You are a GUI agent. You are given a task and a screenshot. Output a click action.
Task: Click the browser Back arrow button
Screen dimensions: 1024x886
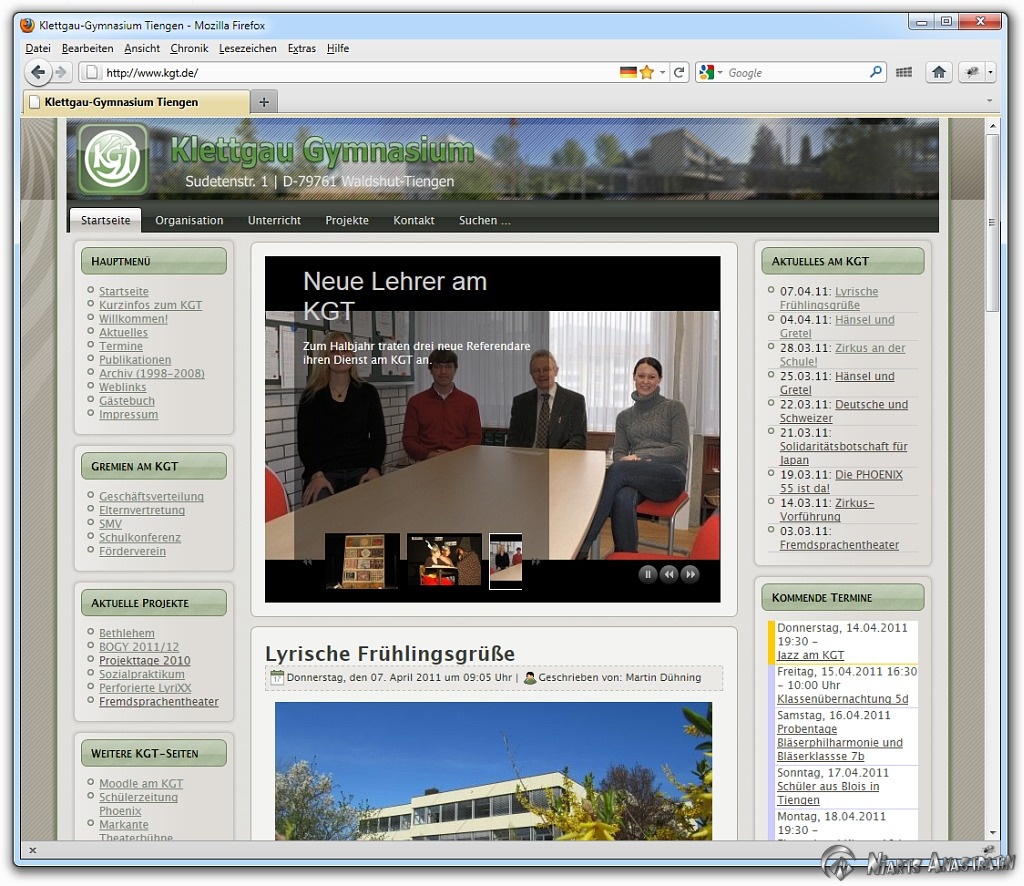(x=38, y=72)
